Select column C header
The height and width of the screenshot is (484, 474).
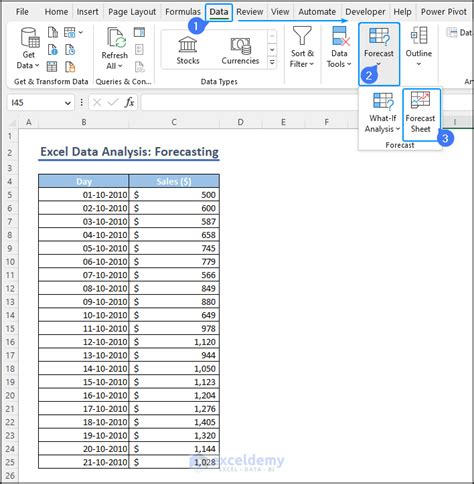click(x=174, y=122)
